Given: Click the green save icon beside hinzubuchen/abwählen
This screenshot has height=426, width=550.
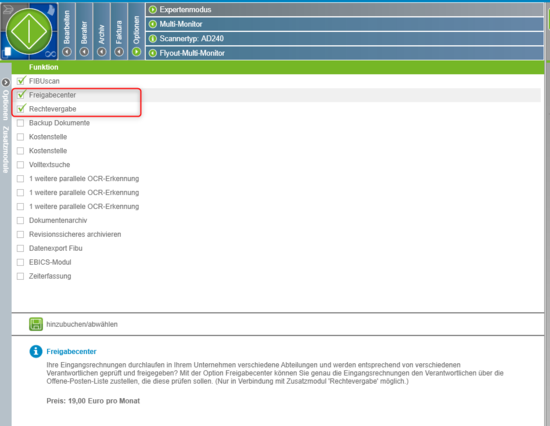Looking at the screenshot, I should (36, 324).
